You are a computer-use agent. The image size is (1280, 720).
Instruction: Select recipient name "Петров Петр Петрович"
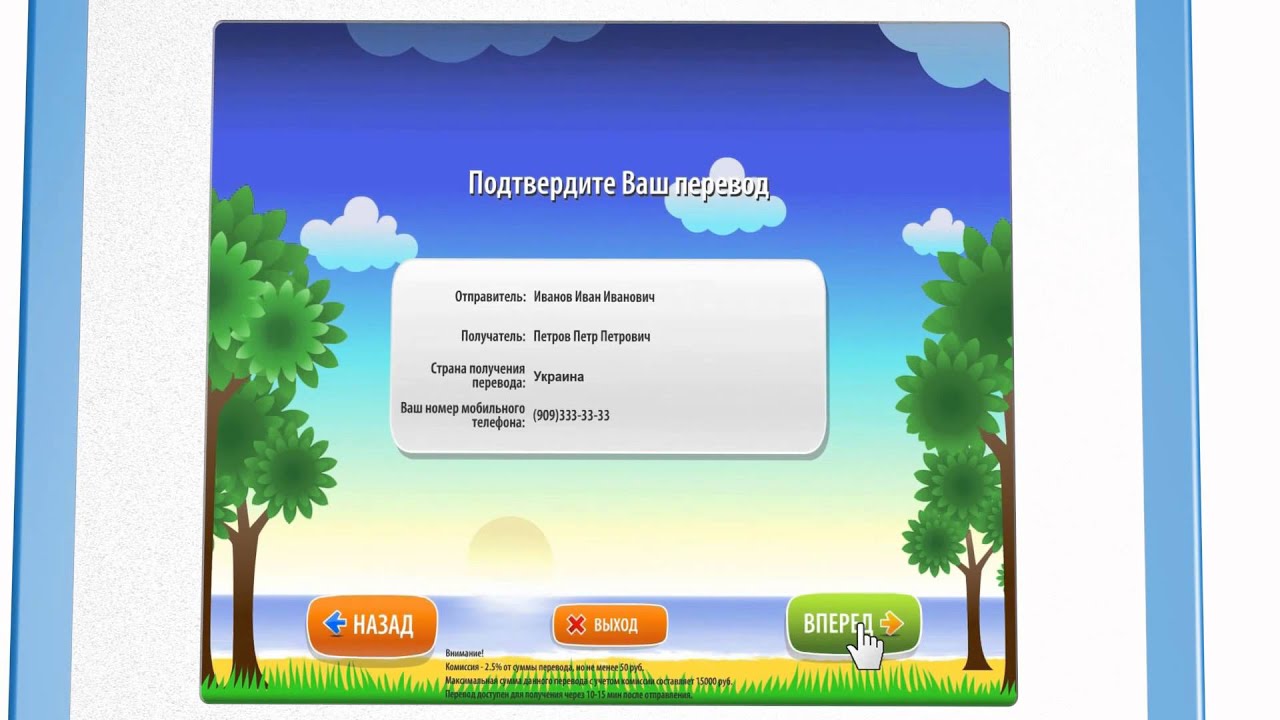(x=591, y=337)
